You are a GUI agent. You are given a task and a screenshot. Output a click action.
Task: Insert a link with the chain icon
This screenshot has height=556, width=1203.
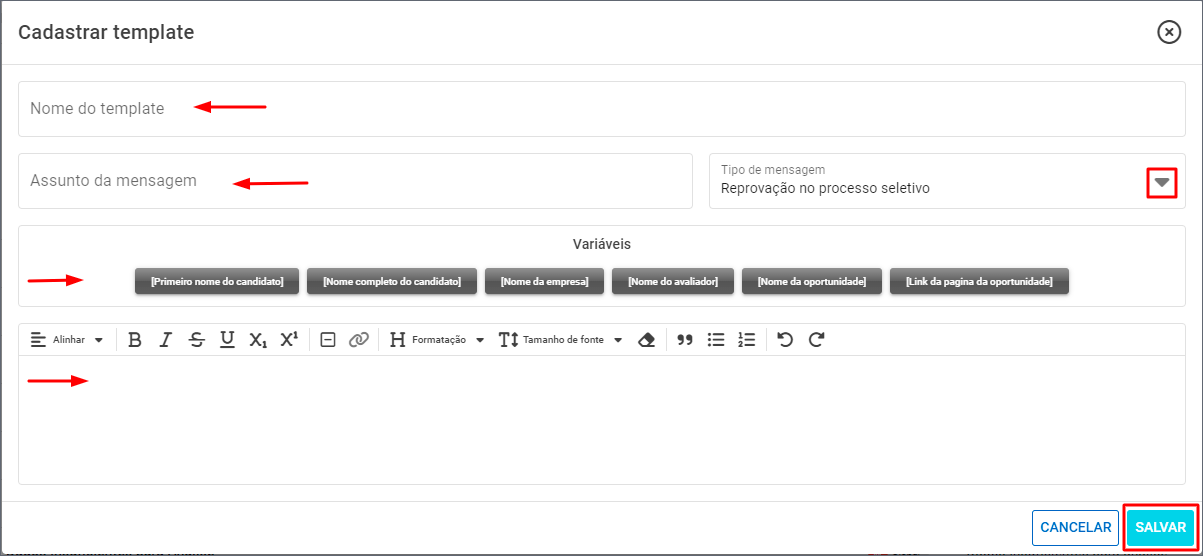[x=359, y=340]
